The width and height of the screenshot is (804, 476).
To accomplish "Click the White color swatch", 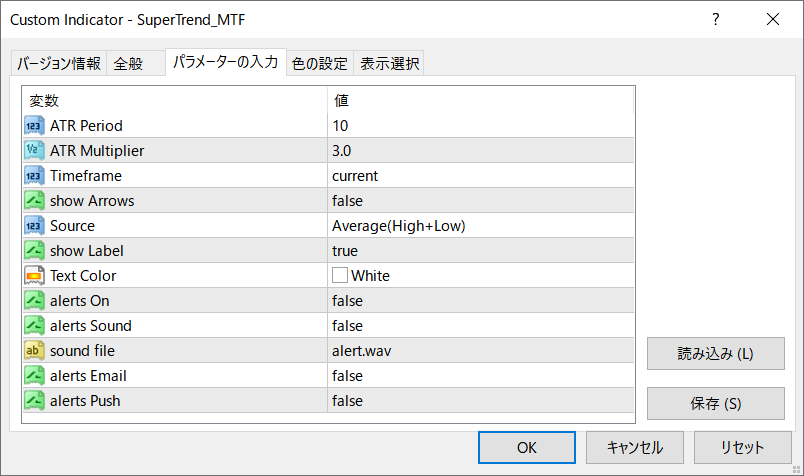I will tap(340, 276).
